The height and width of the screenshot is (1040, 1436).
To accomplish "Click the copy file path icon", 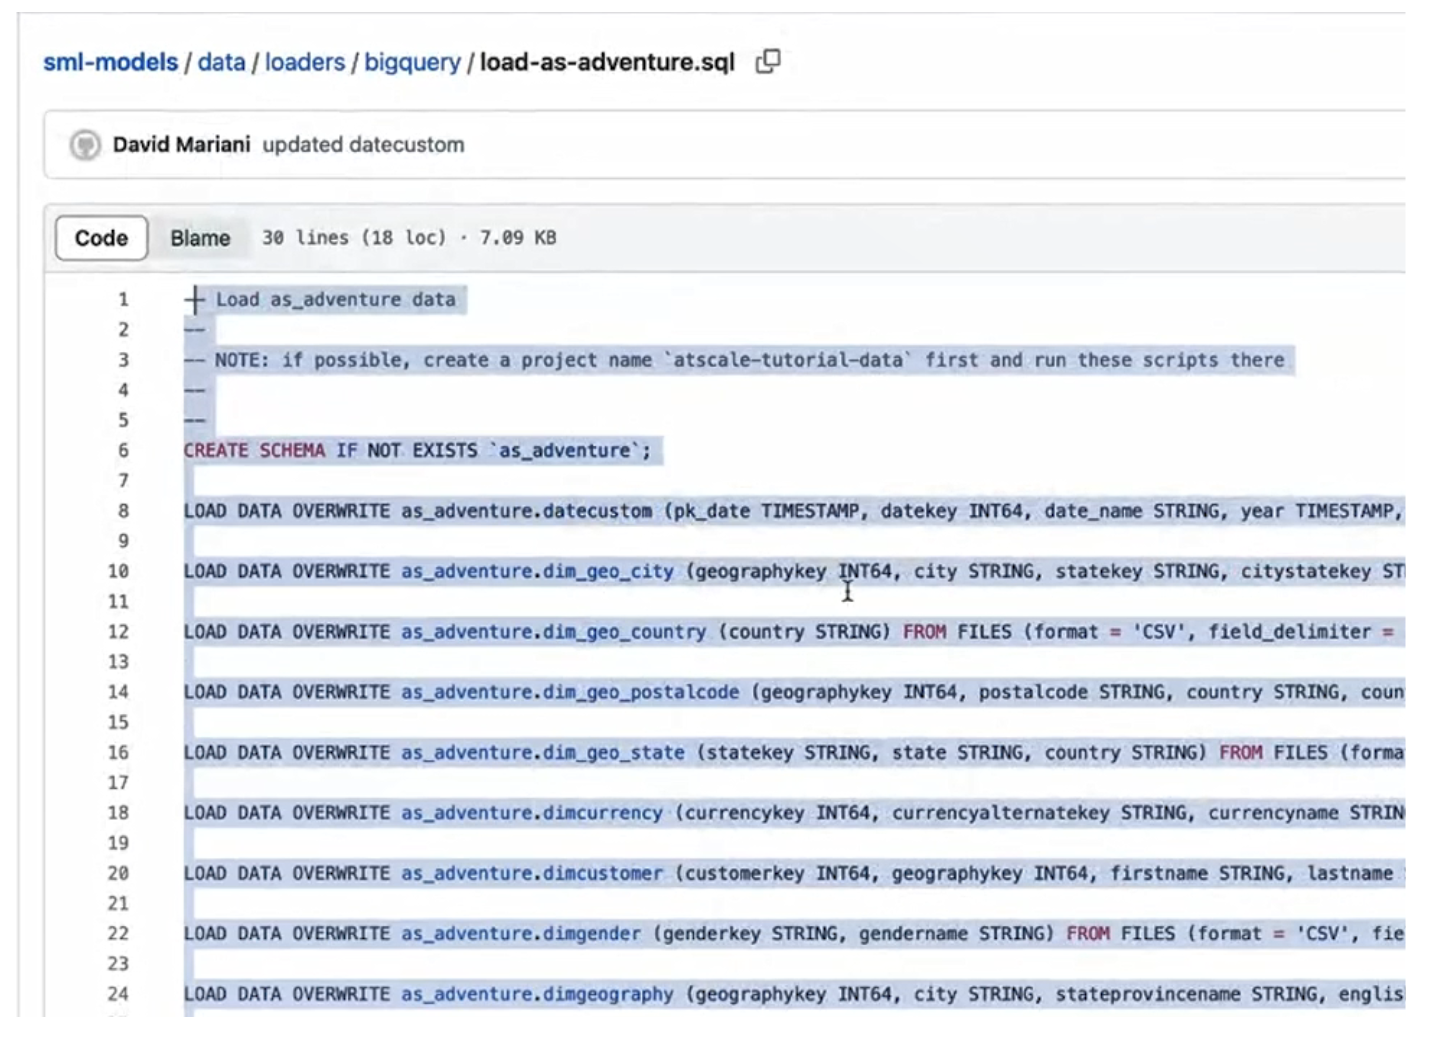I will (x=767, y=62).
